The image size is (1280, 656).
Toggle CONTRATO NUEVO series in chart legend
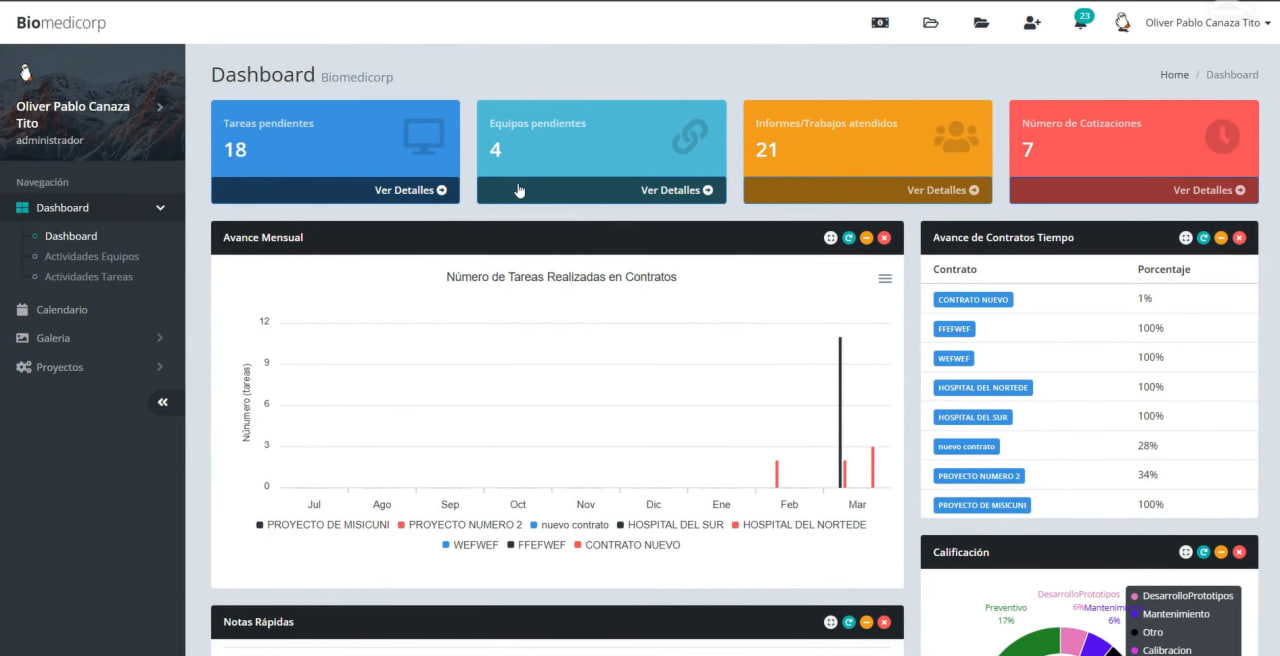632,545
